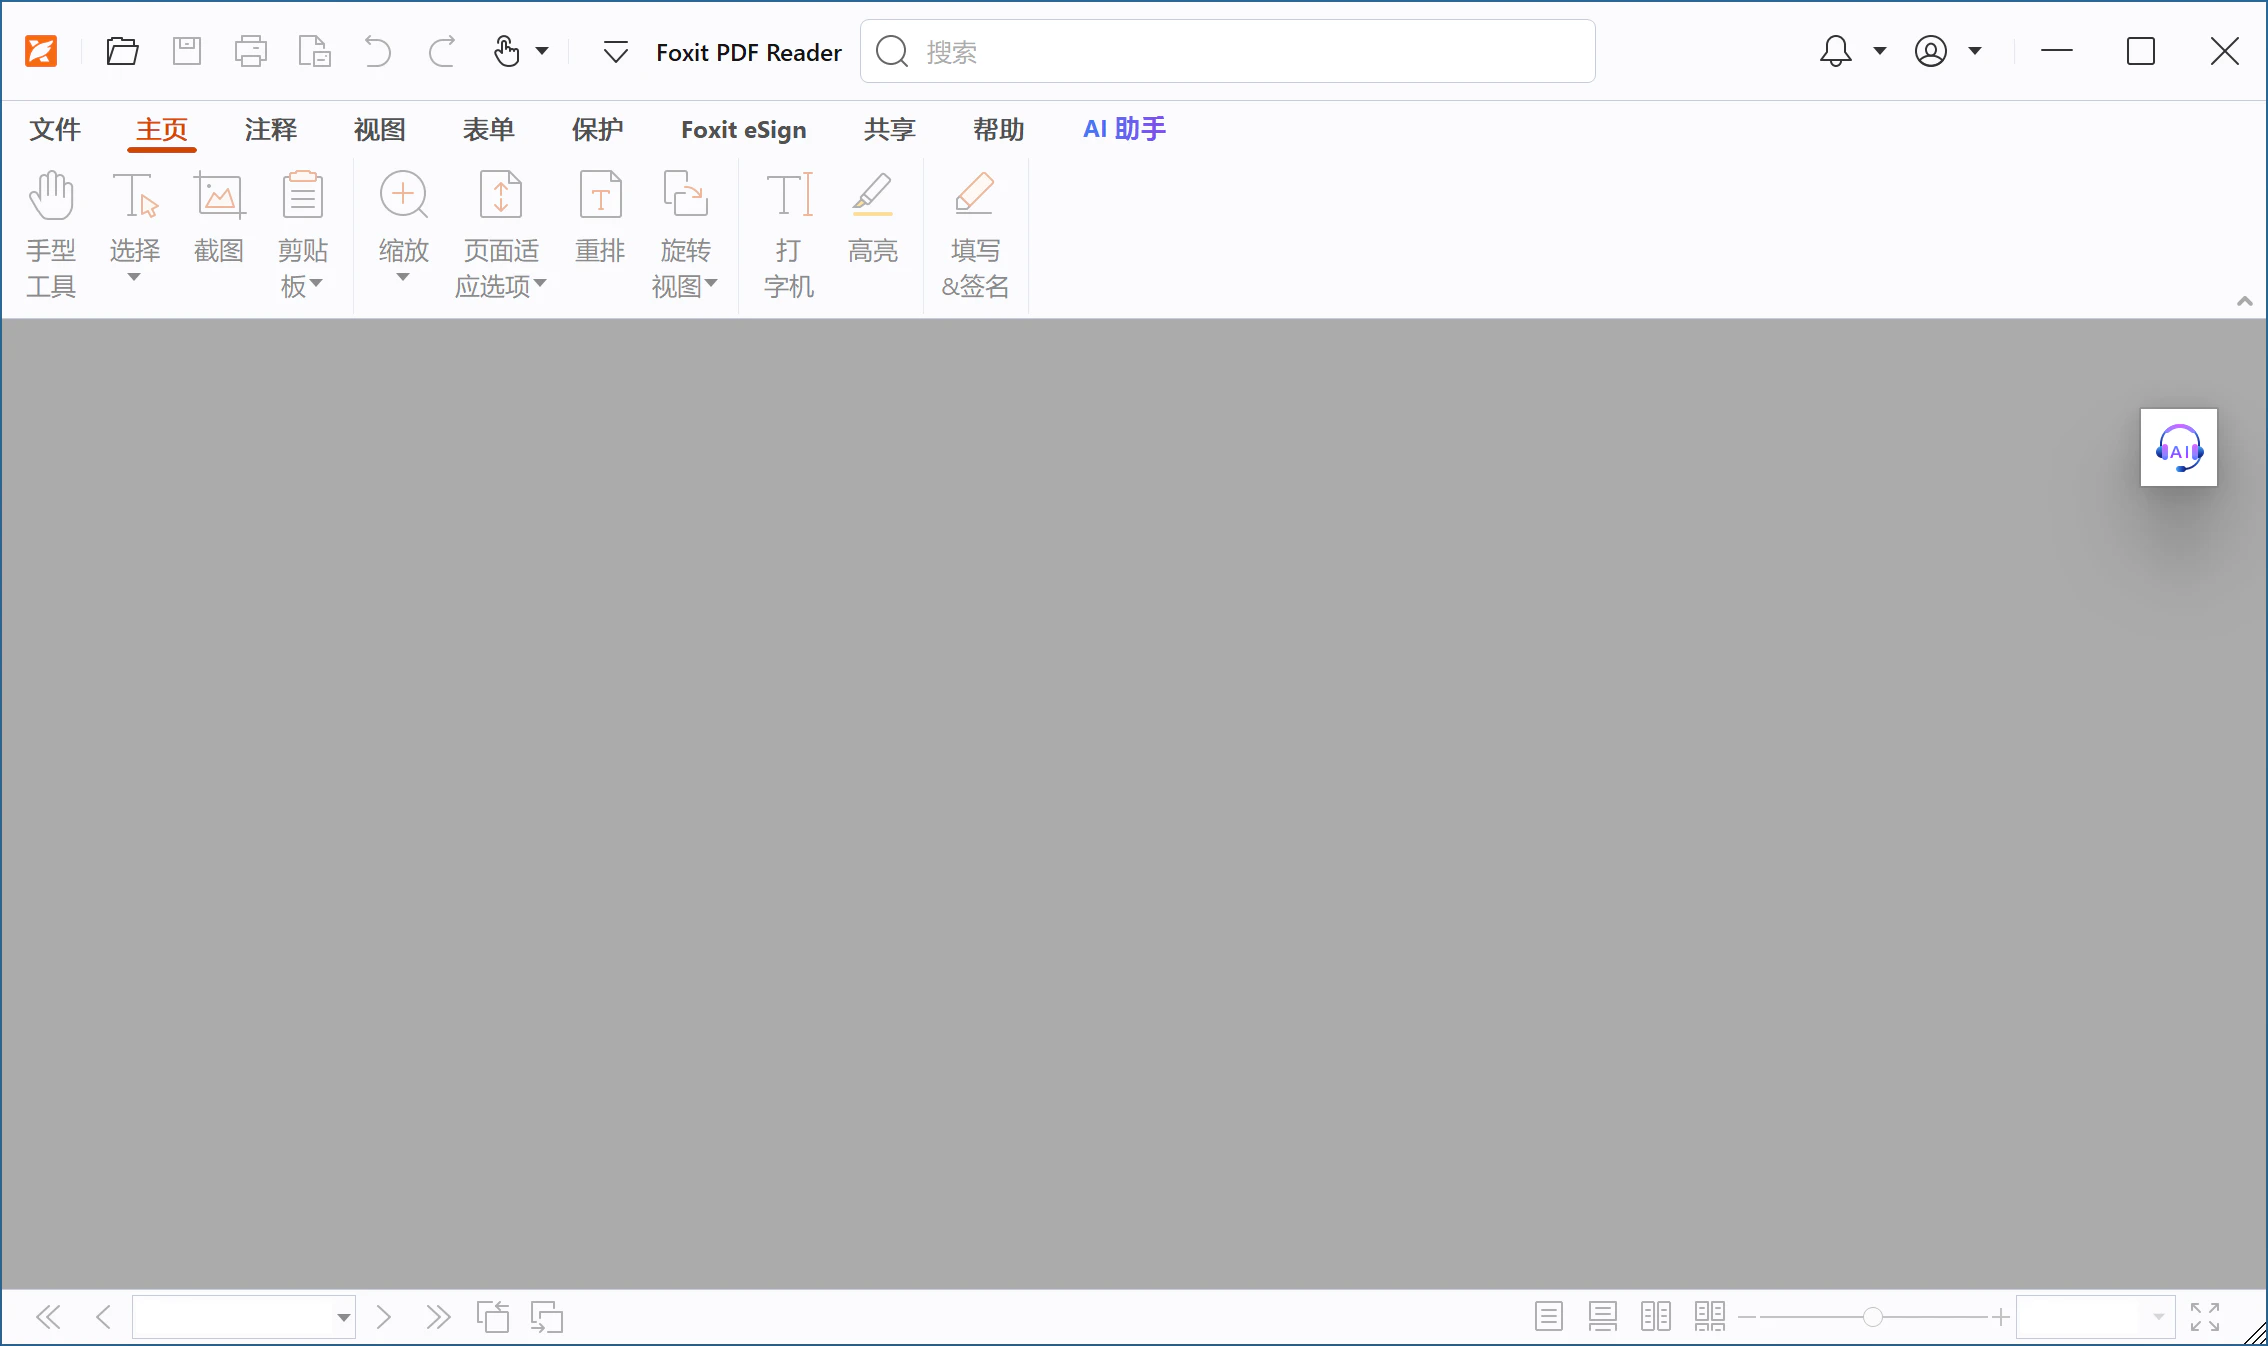This screenshot has width=2268, height=1346.
Task: Click the create-from-clipboard page icon
Action: 314,51
